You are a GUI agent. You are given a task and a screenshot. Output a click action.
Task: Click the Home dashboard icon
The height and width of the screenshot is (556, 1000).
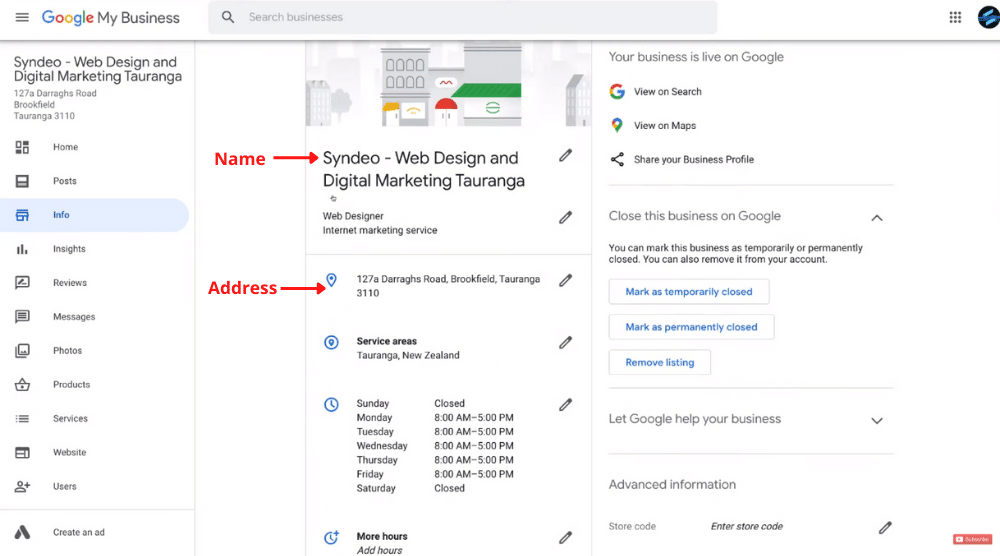point(22,147)
